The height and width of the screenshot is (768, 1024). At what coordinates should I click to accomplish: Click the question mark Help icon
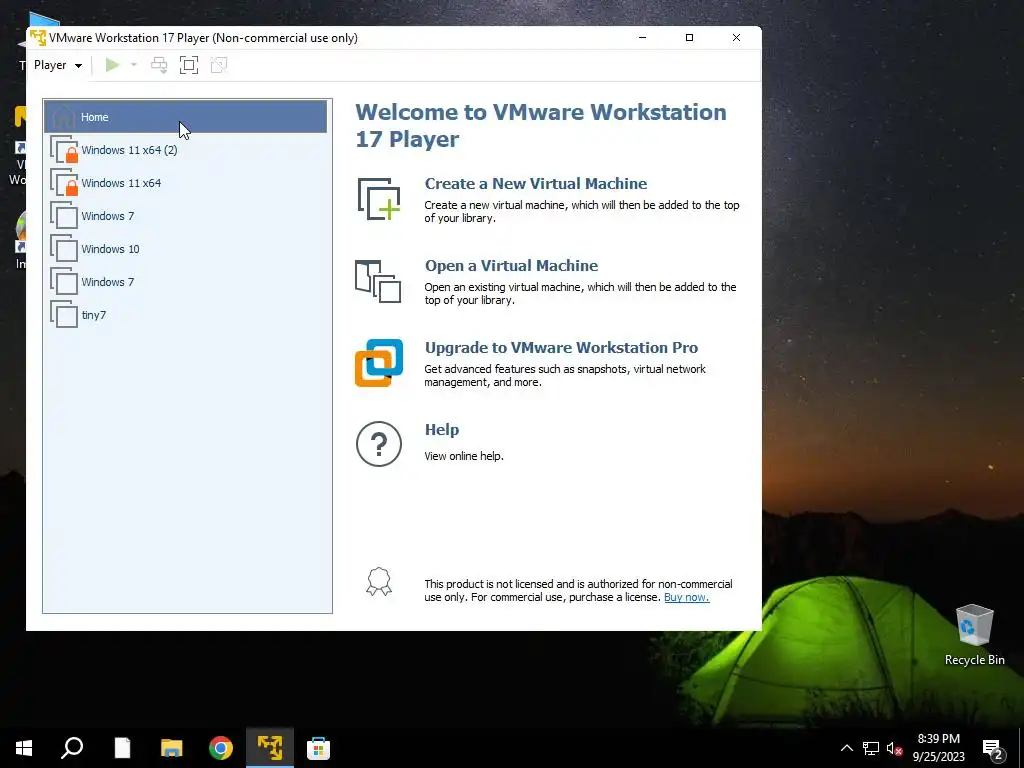(379, 444)
